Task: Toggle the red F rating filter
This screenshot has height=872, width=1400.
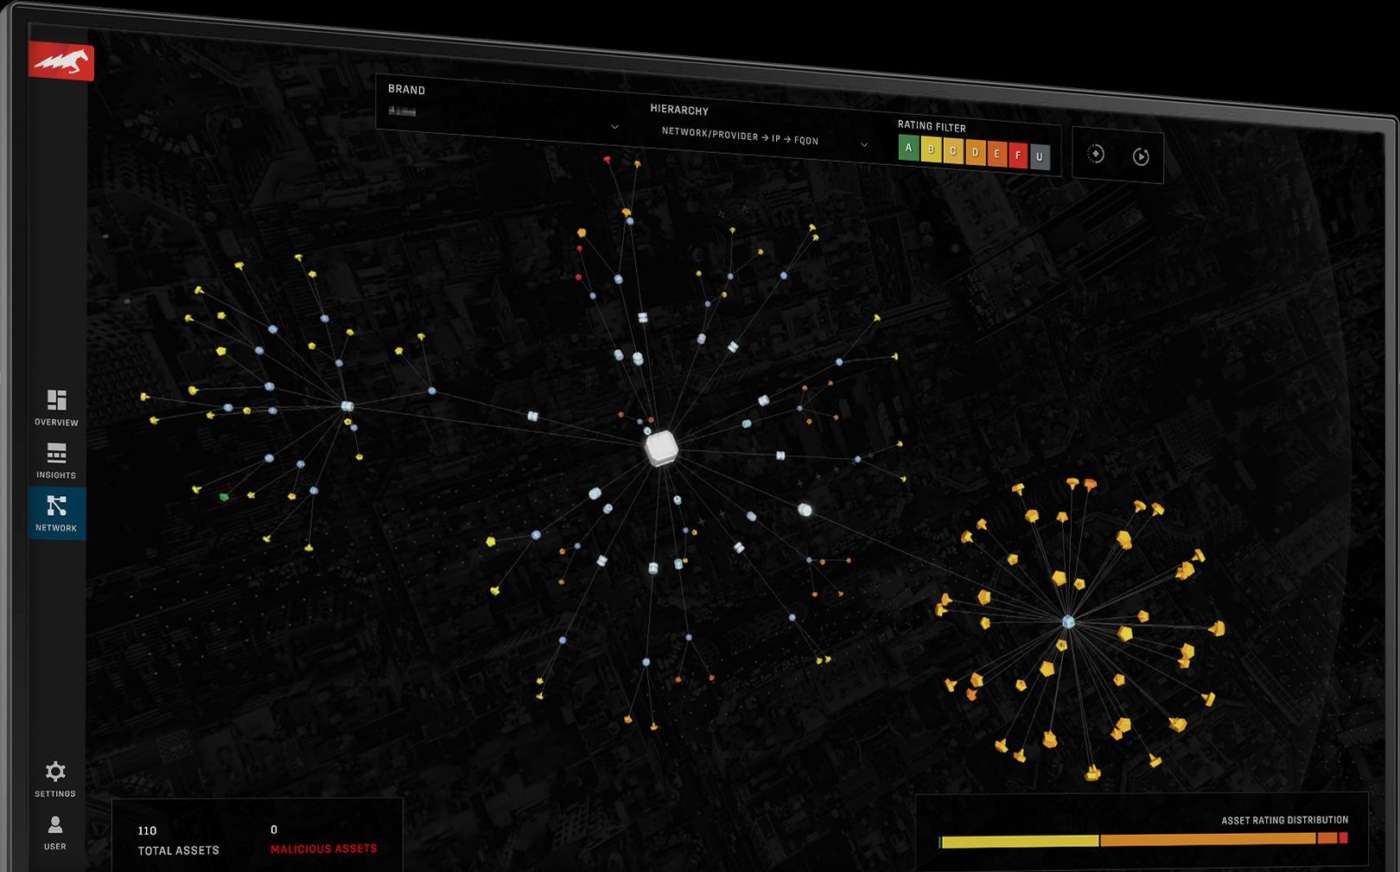Action: (1017, 155)
